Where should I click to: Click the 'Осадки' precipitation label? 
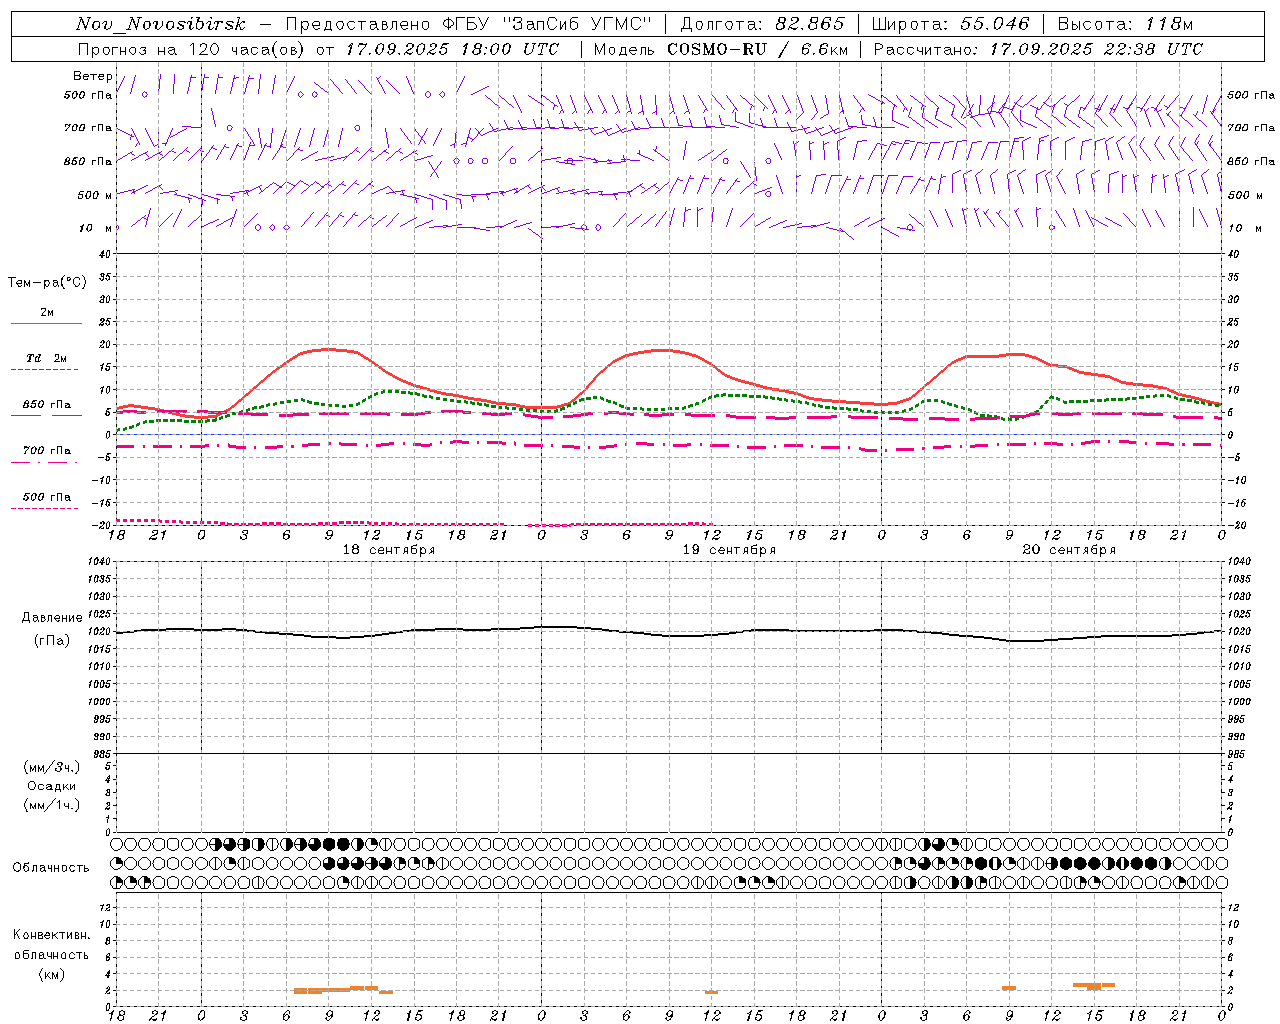(x=52, y=786)
